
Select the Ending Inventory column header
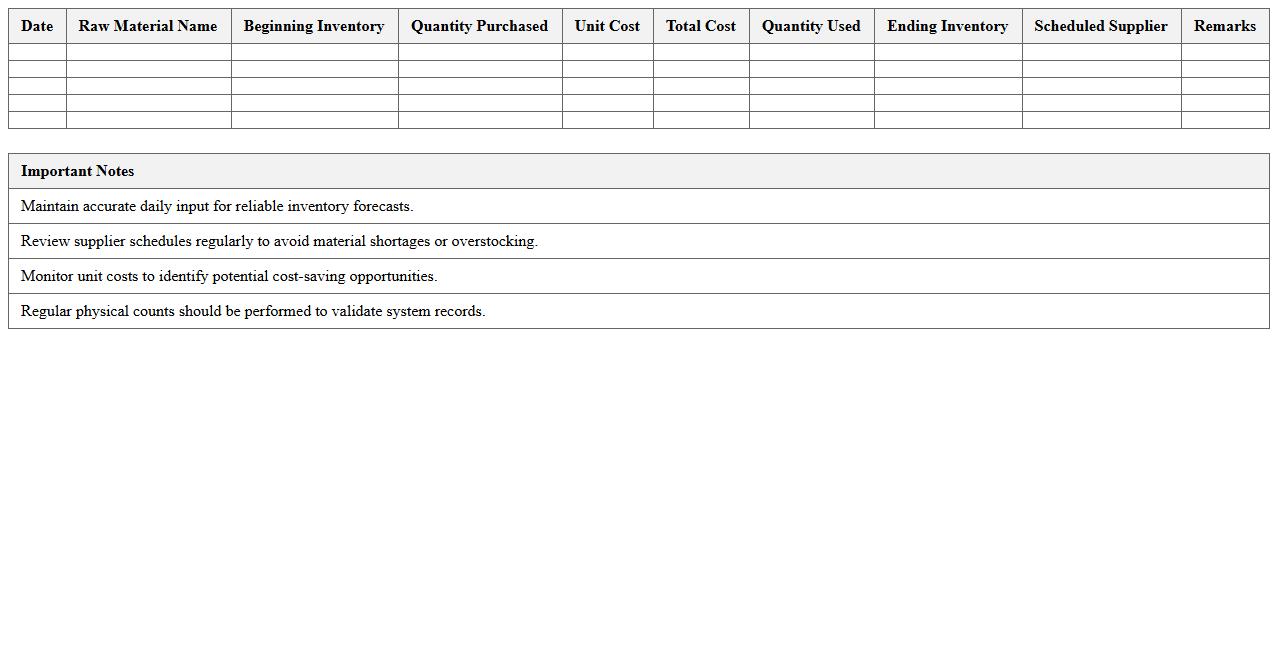946,26
